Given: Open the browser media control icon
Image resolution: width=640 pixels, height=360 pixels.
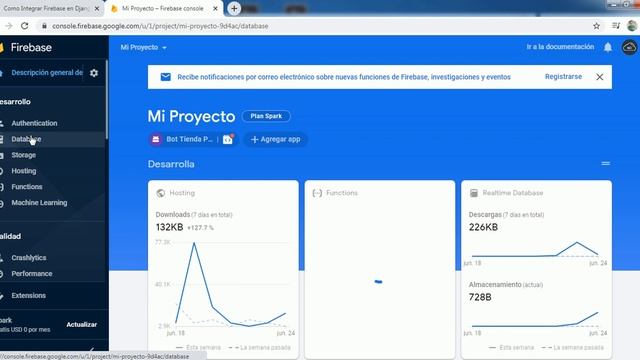Looking at the screenshot, I should pyautogui.click(x=616, y=26).
